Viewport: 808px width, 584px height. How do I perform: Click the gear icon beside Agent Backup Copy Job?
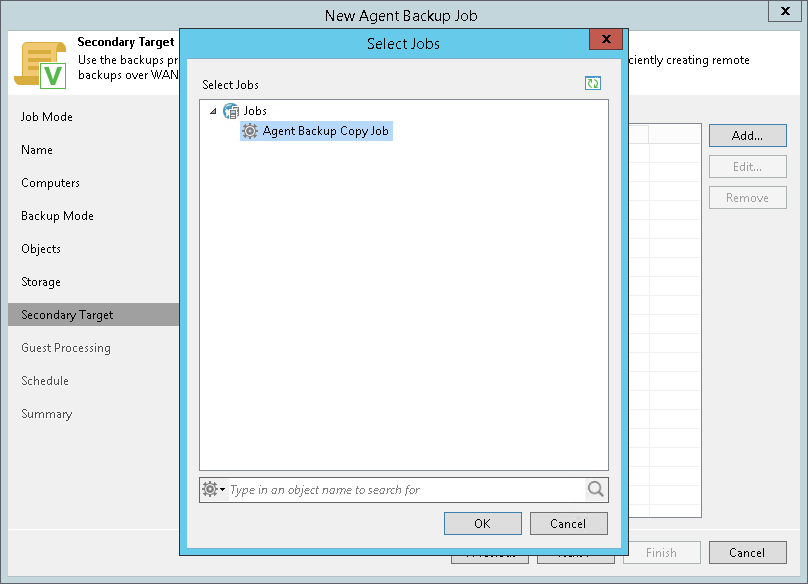pyautogui.click(x=250, y=131)
